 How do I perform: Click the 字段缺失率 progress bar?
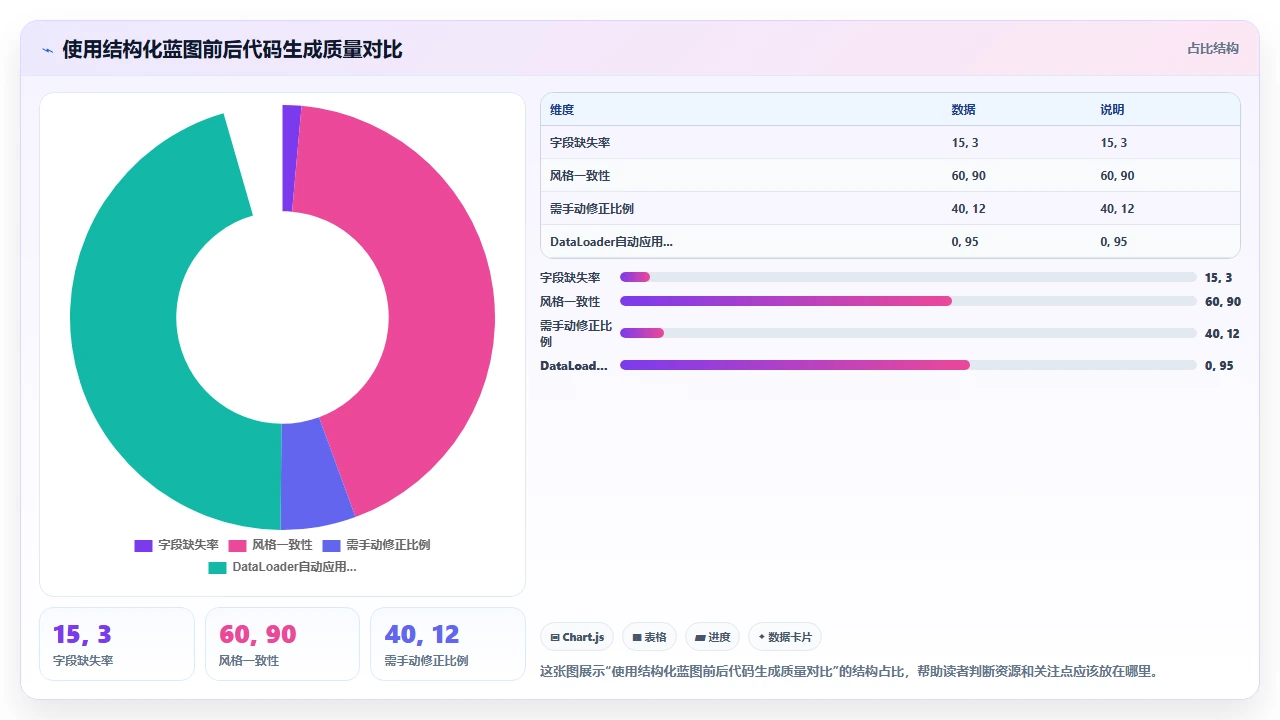click(x=908, y=277)
